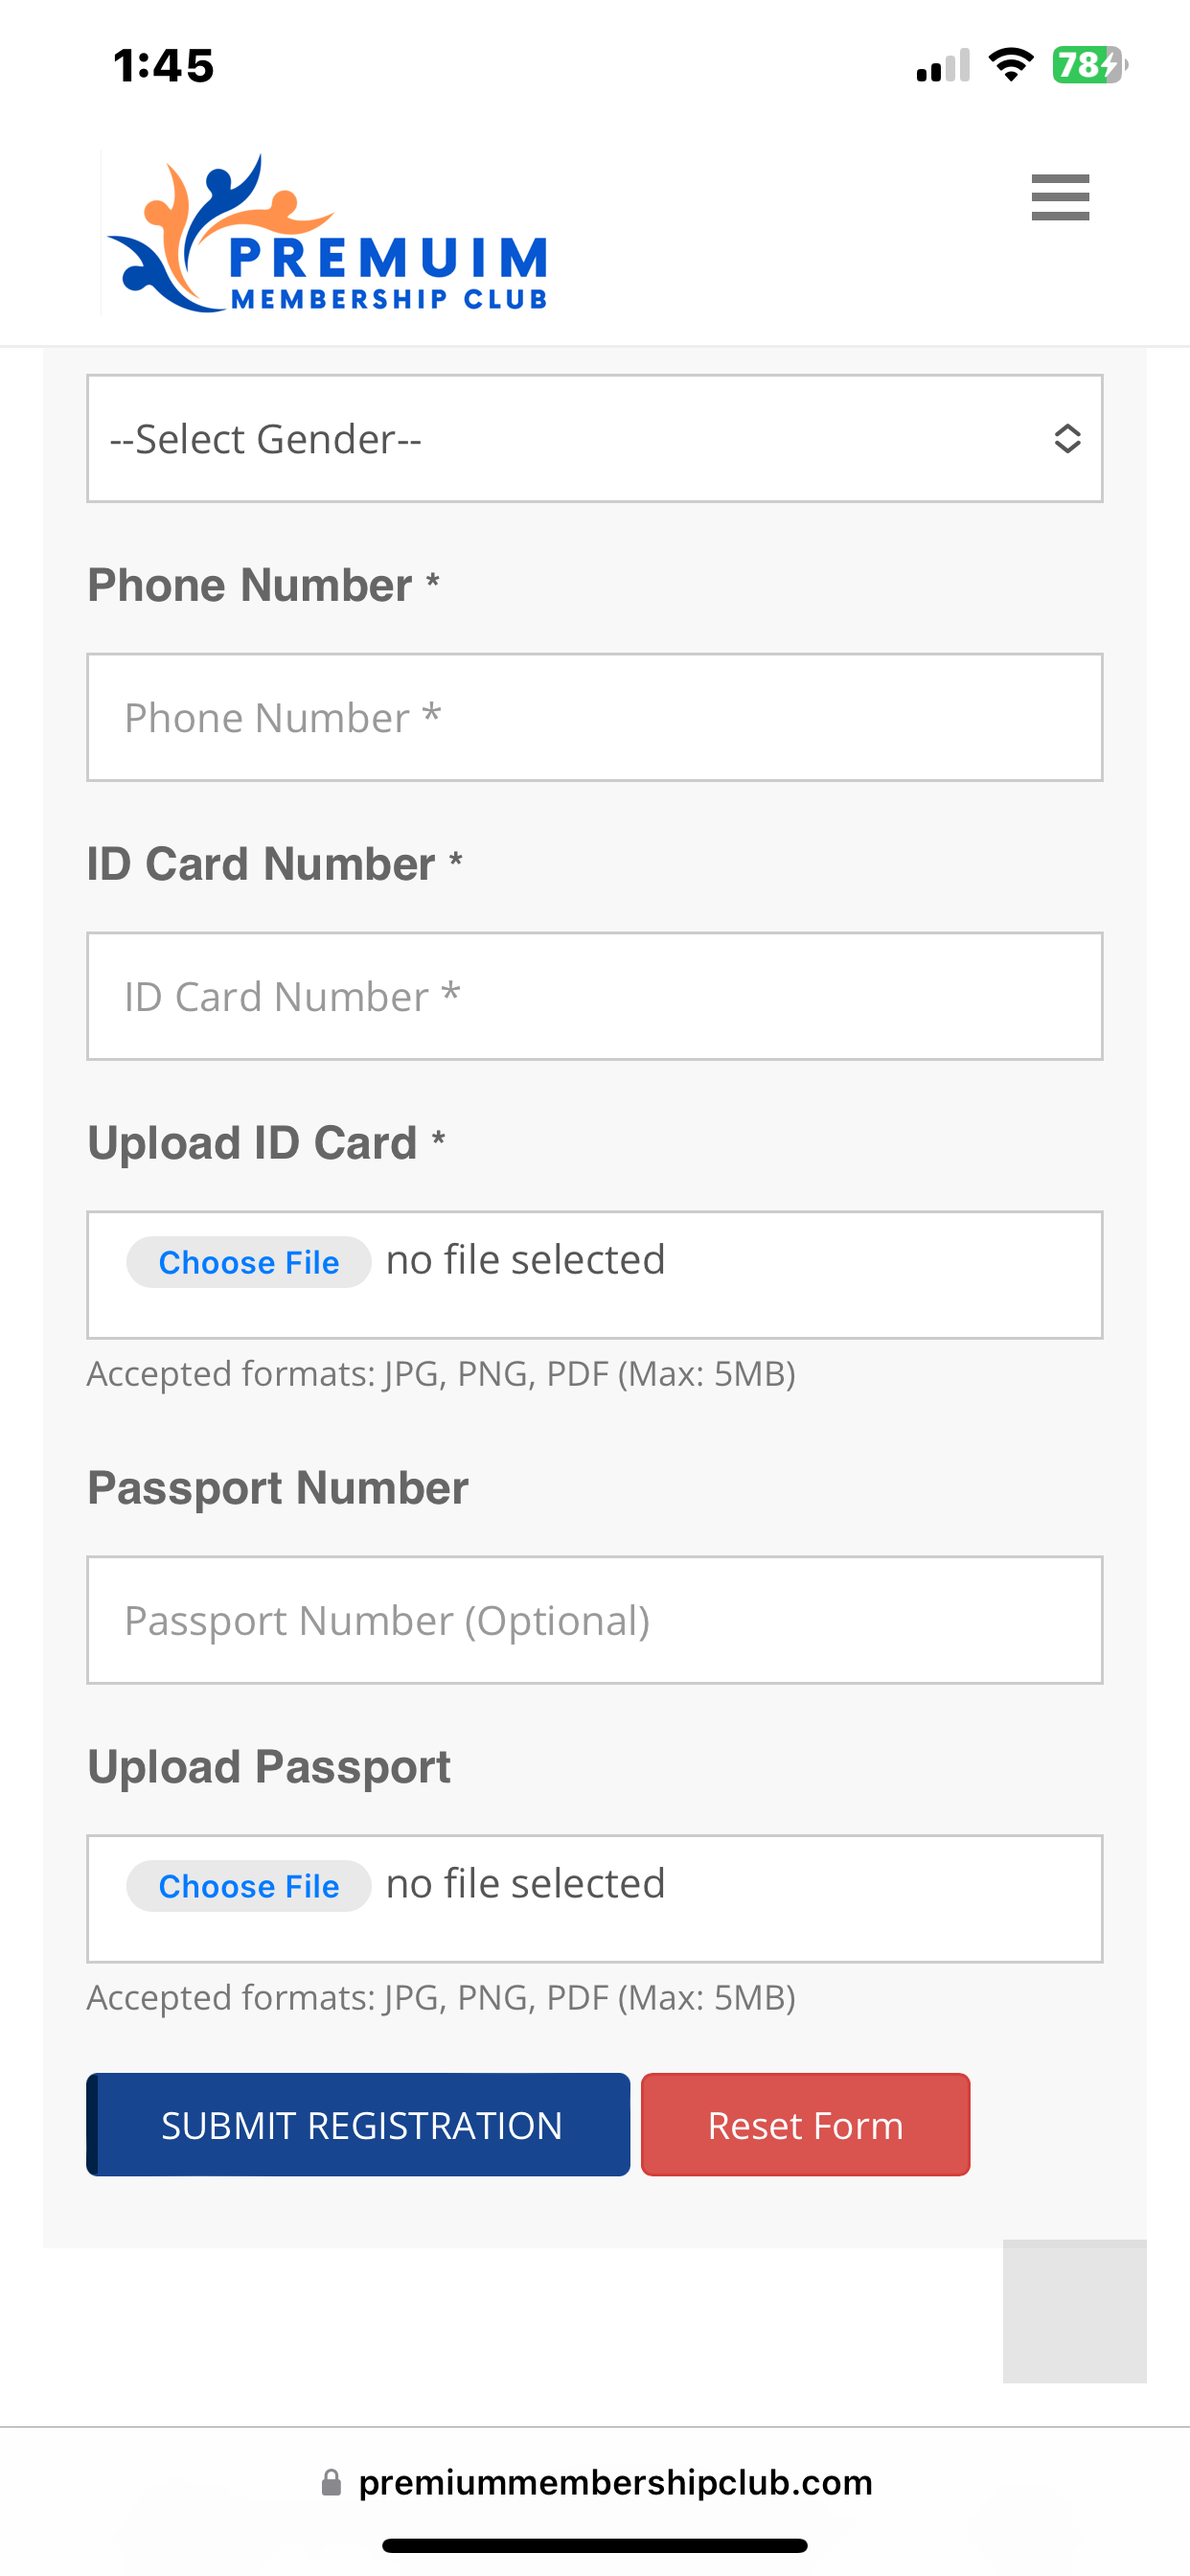Click the Passport Number optional field
The image size is (1190, 2576).
pyautogui.click(x=595, y=1620)
